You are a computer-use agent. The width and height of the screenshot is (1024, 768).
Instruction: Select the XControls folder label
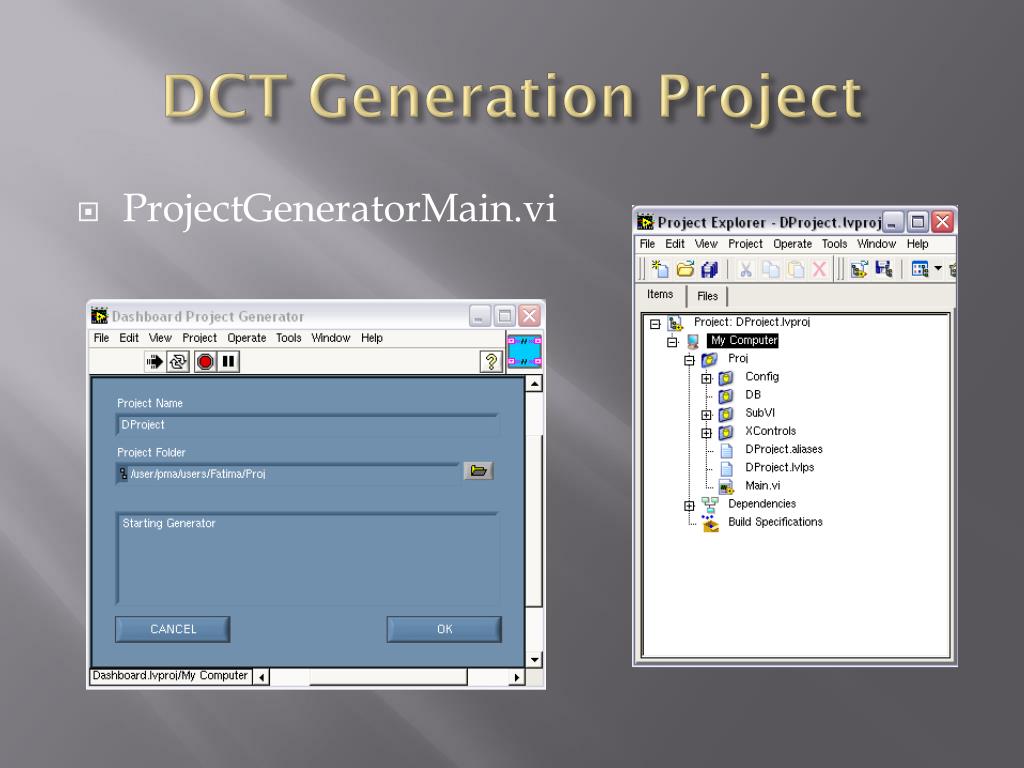[x=771, y=431]
